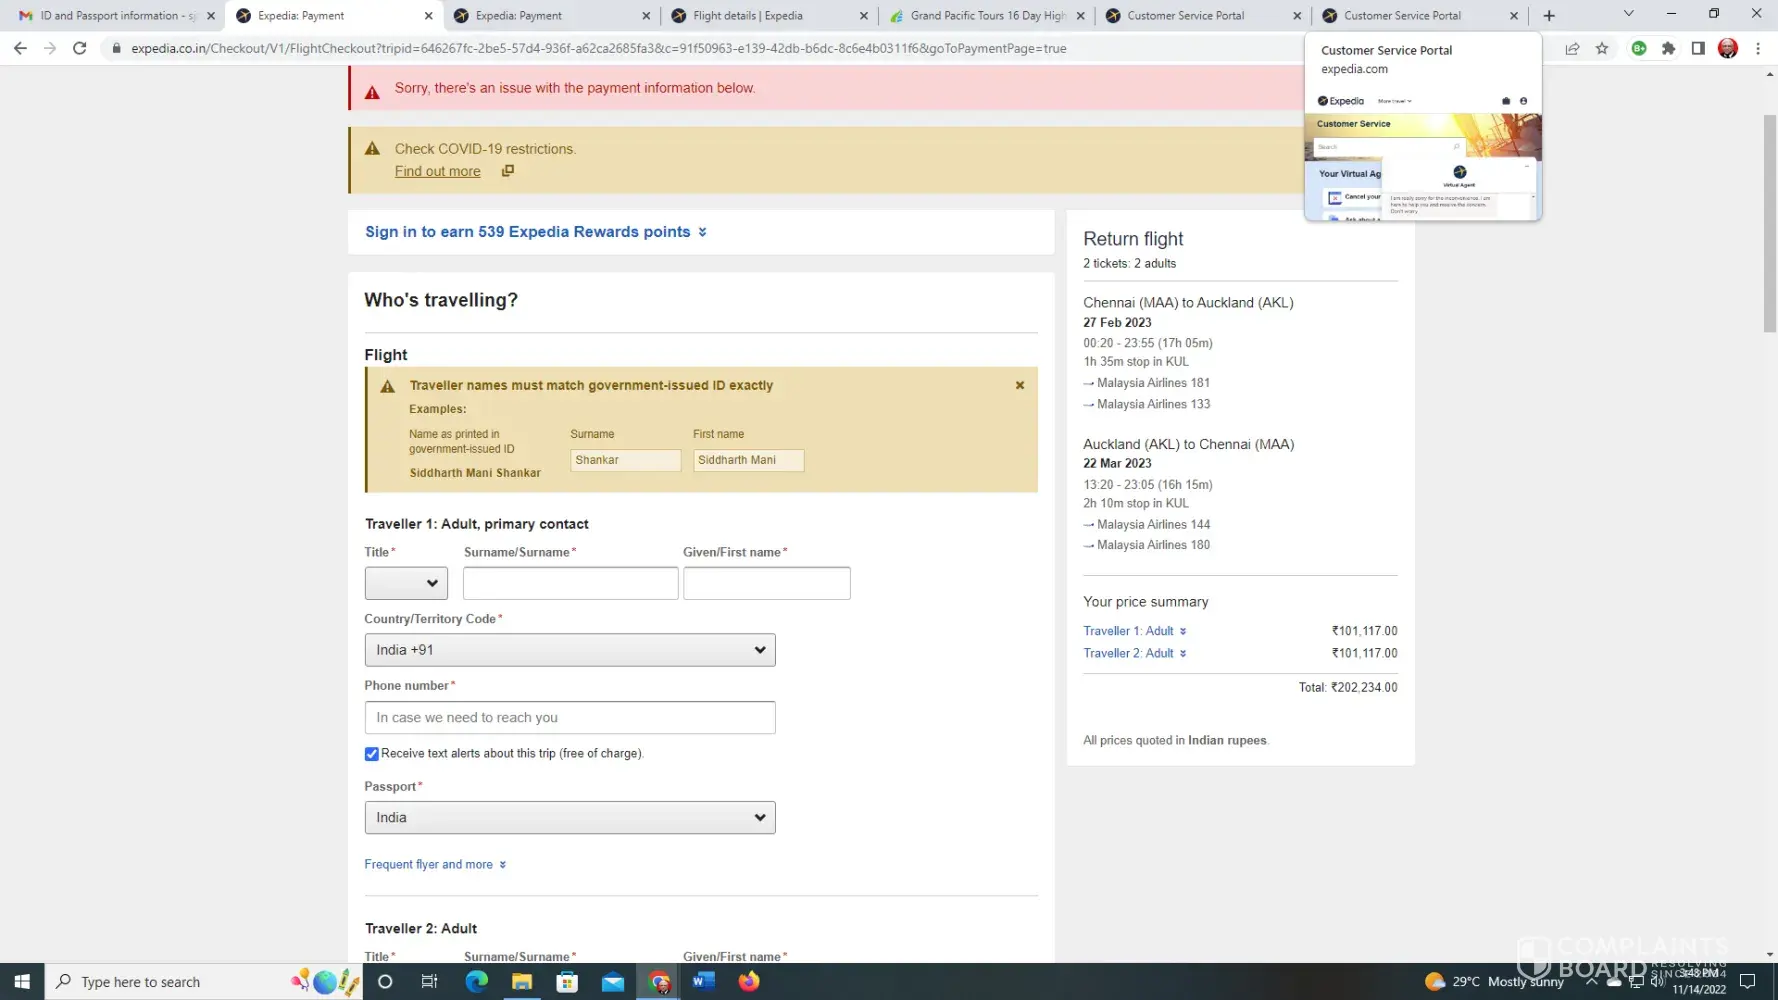
Task: Open Microsoft Word from the taskbar
Action: click(703, 981)
